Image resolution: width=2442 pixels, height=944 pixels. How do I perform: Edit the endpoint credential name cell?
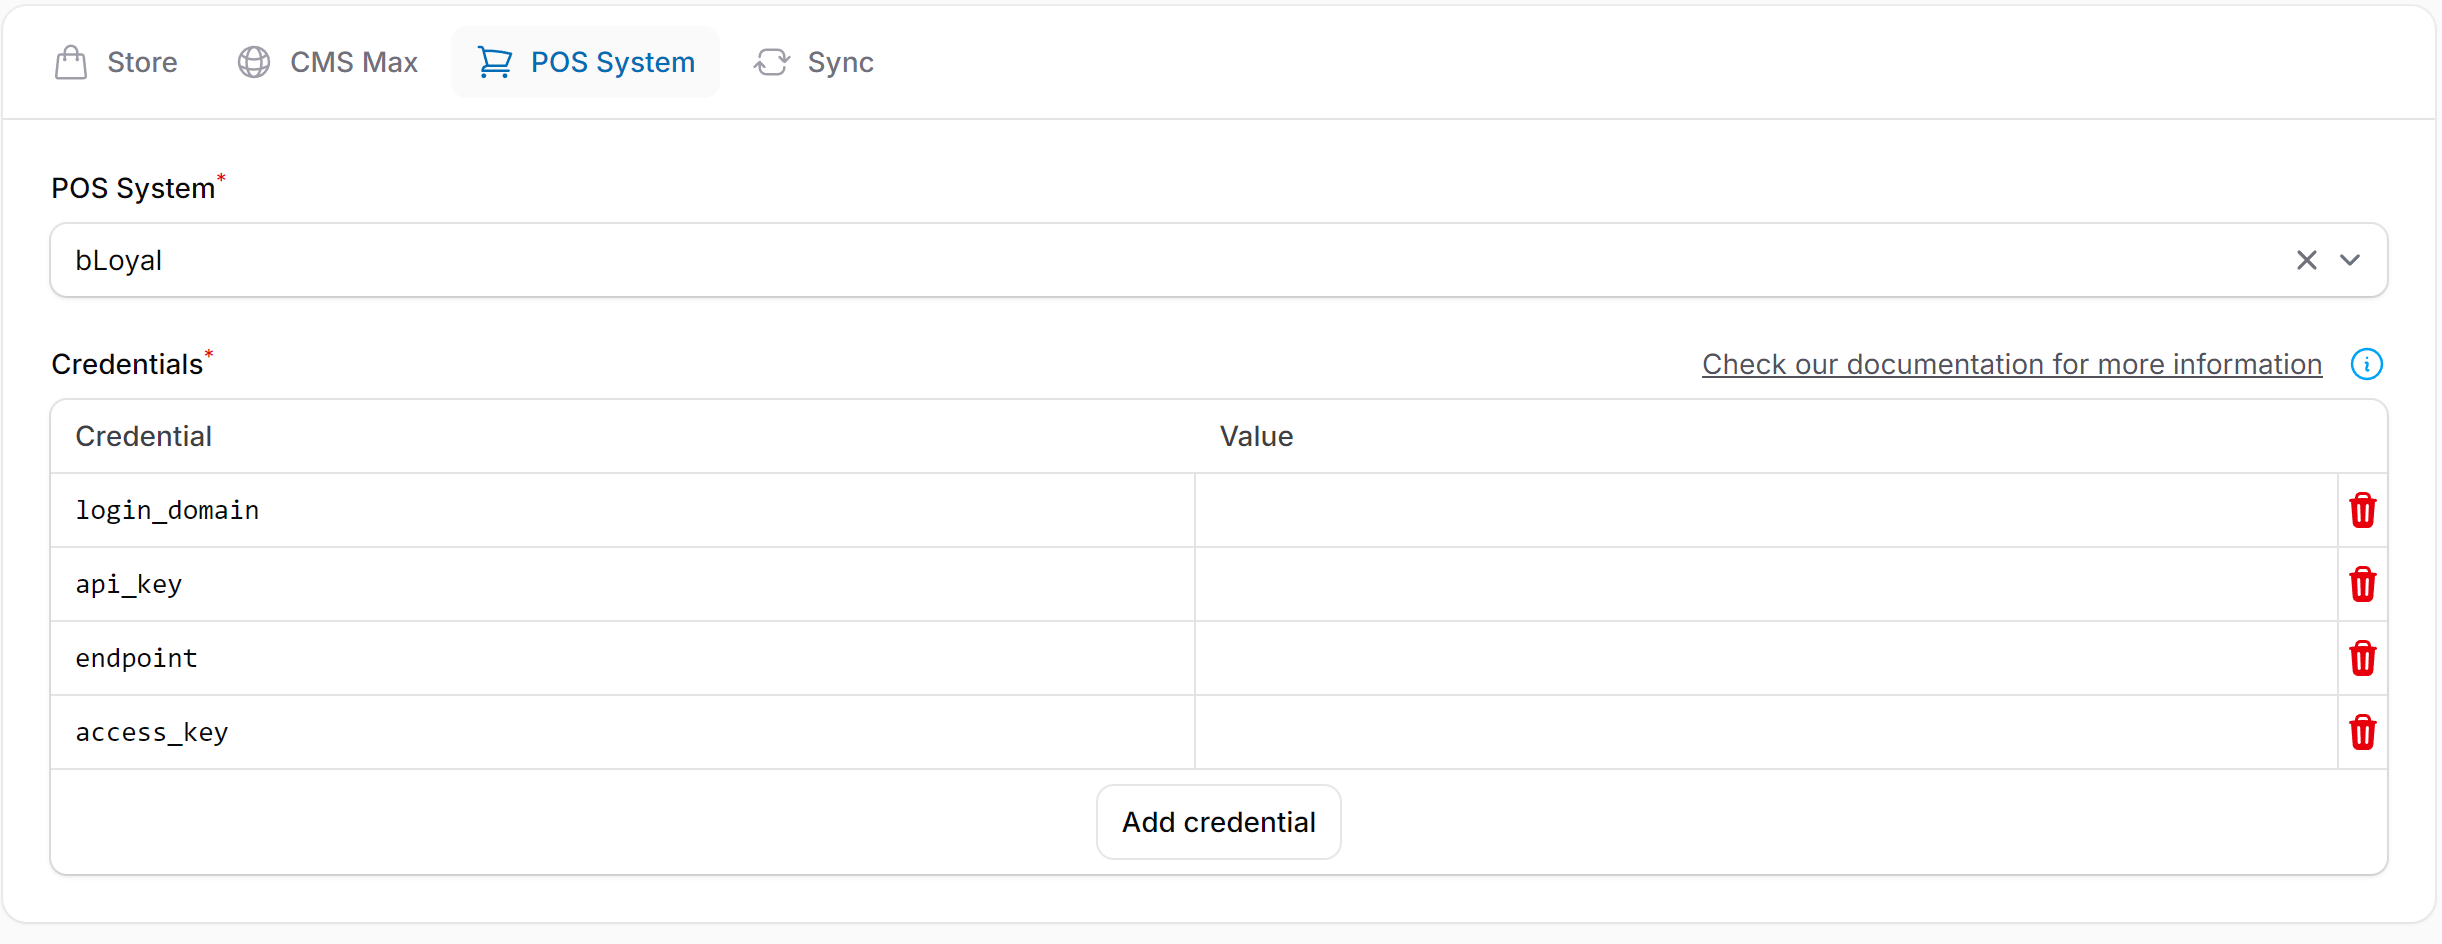(622, 658)
